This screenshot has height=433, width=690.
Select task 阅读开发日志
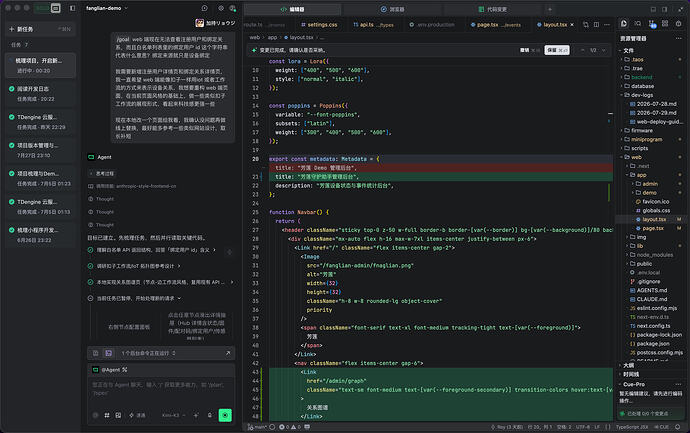point(40,93)
